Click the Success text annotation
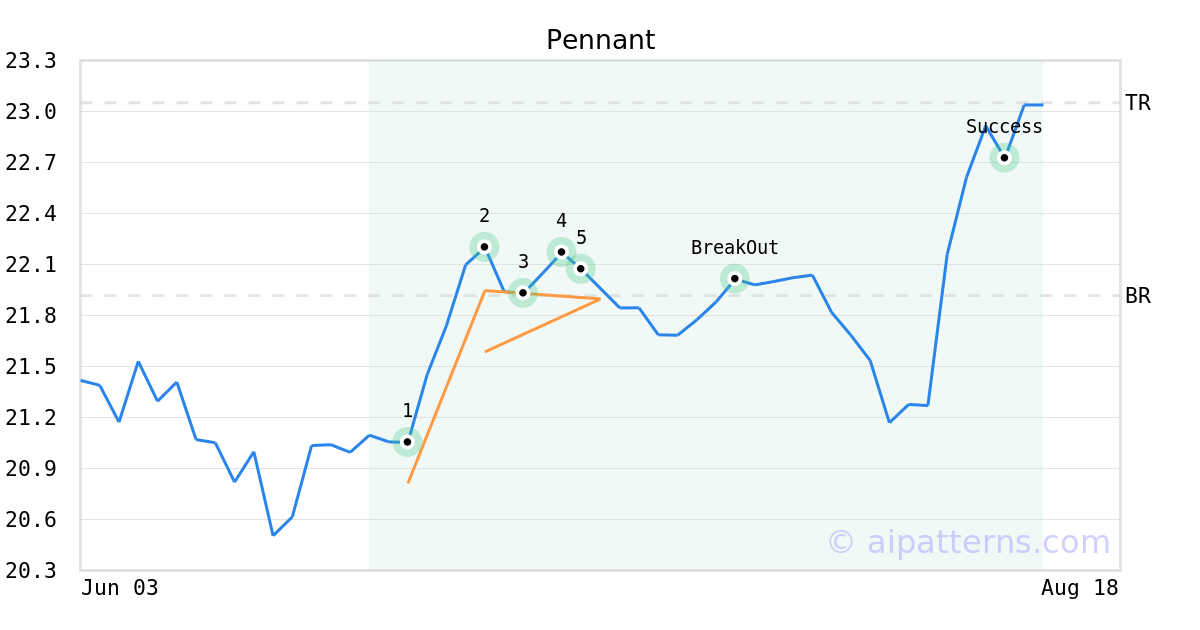The image size is (1200, 630). click(x=1004, y=127)
